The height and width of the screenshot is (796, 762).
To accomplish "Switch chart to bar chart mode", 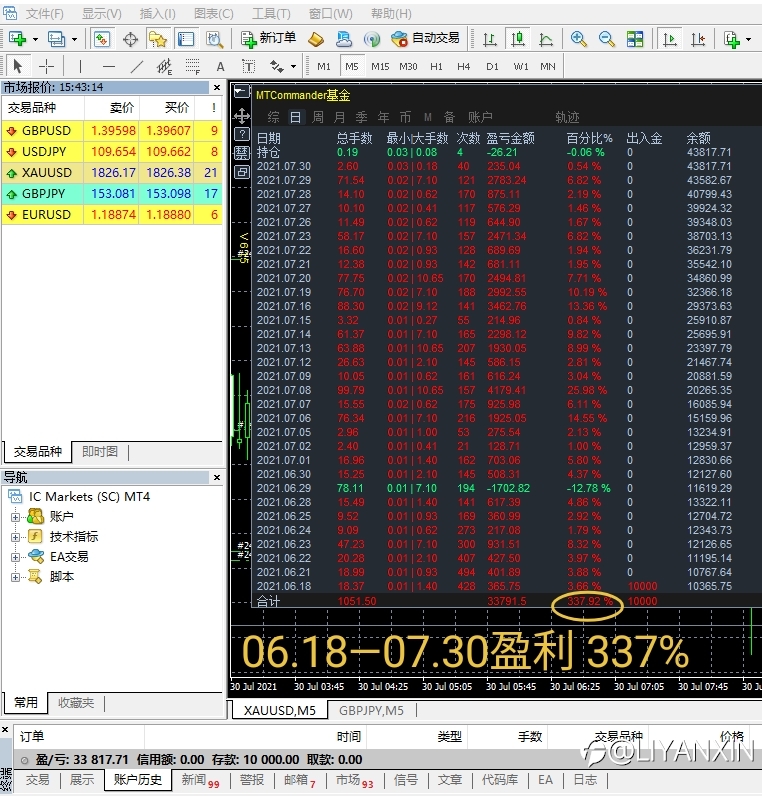I will click(x=490, y=39).
